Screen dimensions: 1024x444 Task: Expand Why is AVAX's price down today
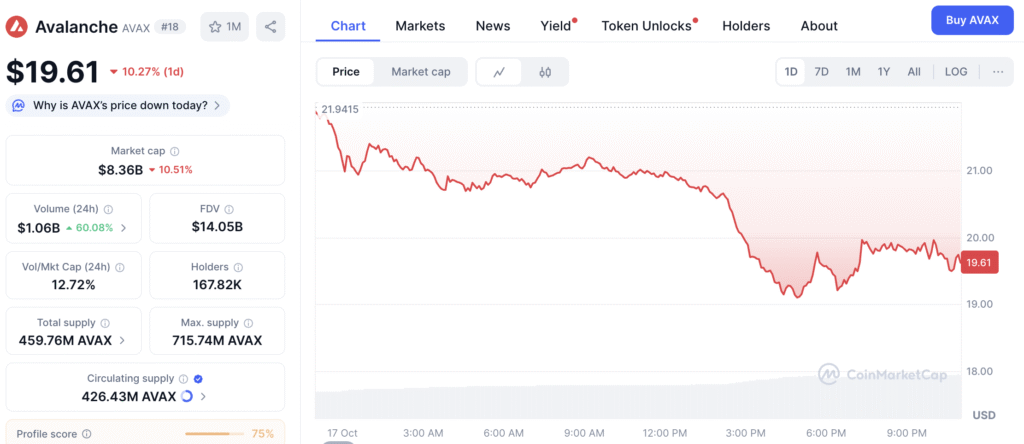click(x=118, y=105)
